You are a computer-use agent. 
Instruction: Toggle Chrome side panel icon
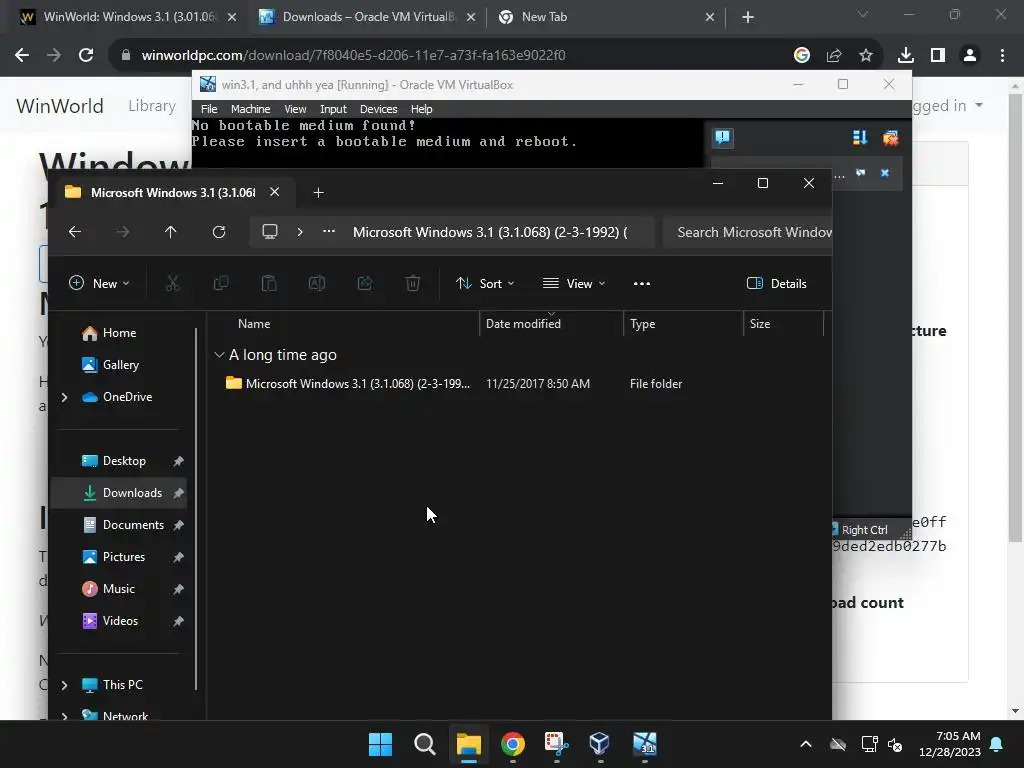pos(938,55)
